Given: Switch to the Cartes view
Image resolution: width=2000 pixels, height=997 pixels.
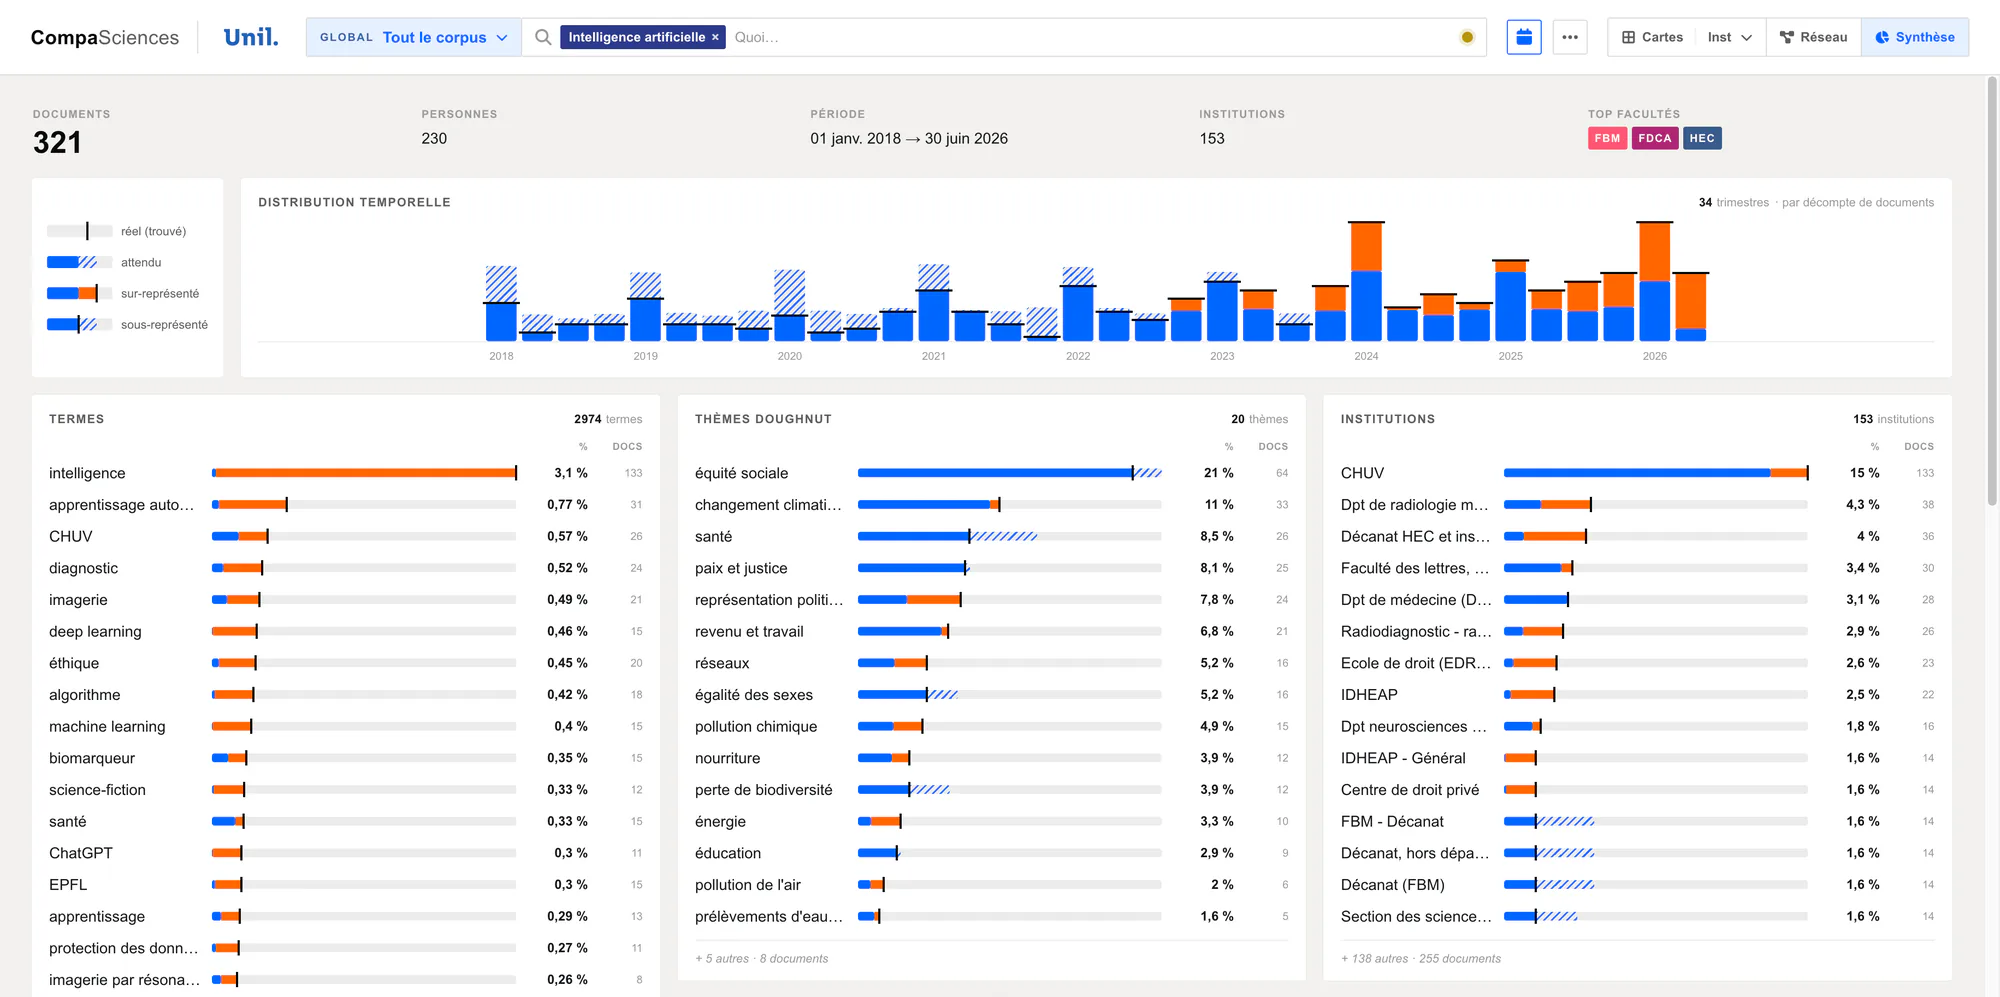Looking at the screenshot, I should tap(1652, 37).
